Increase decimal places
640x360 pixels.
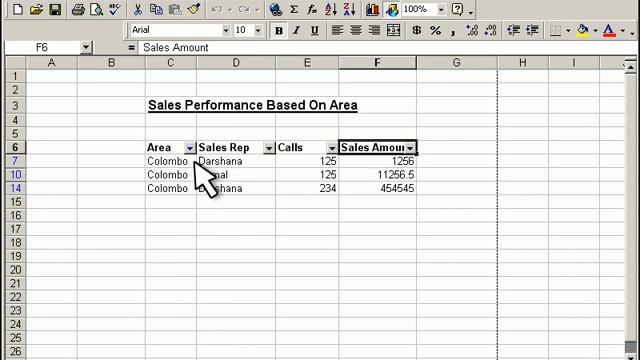click(472, 30)
